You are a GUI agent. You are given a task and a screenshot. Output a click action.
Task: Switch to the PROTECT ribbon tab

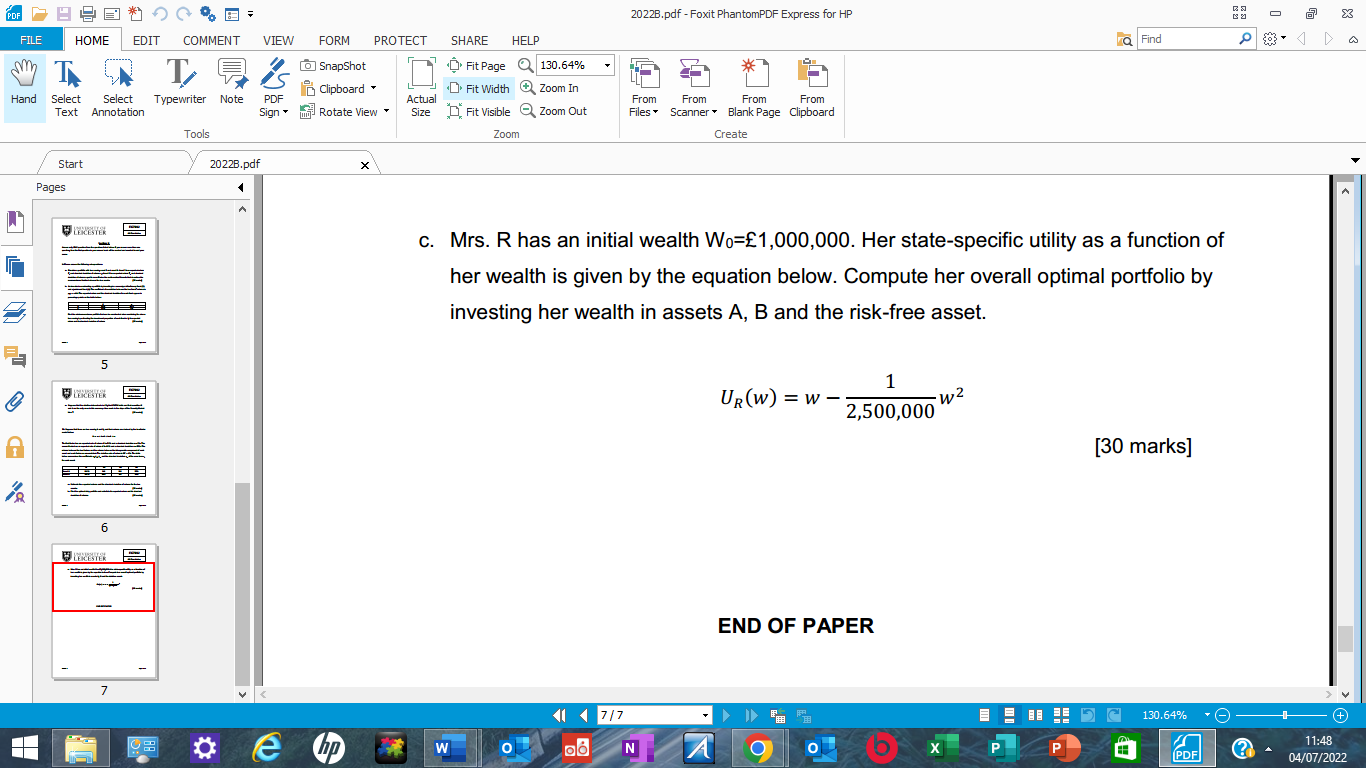(400, 40)
